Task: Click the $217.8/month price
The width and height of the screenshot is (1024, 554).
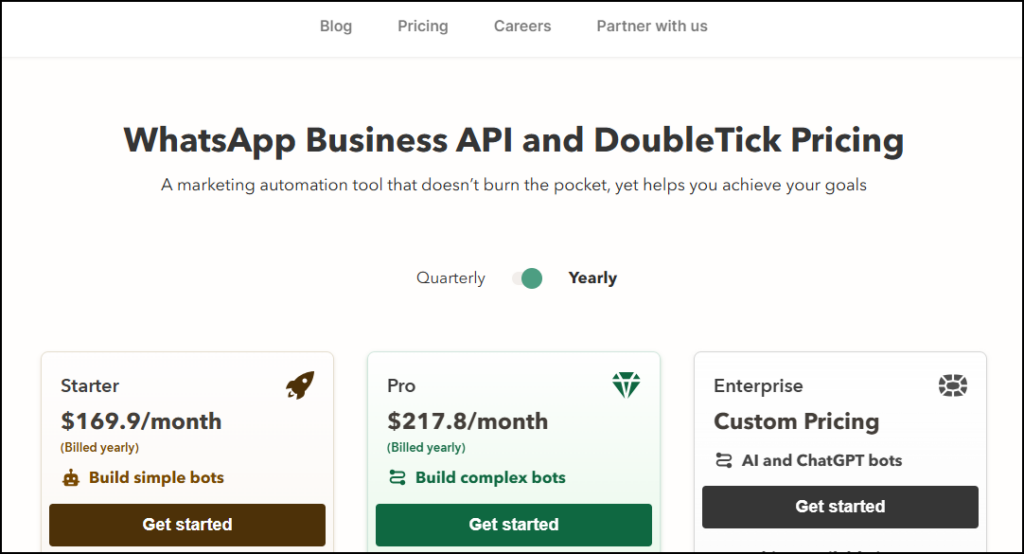Action: tap(468, 421)
